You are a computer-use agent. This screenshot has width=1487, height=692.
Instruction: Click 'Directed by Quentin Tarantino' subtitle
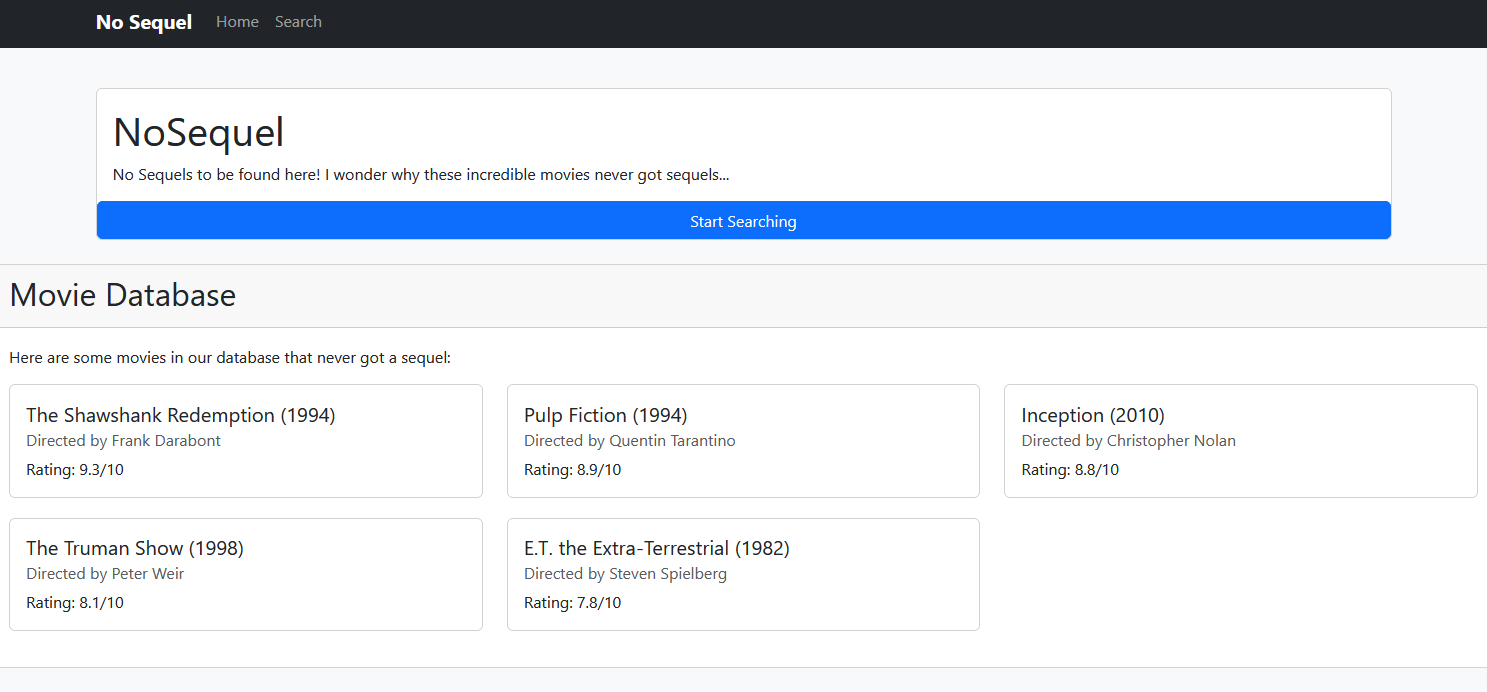629,441
